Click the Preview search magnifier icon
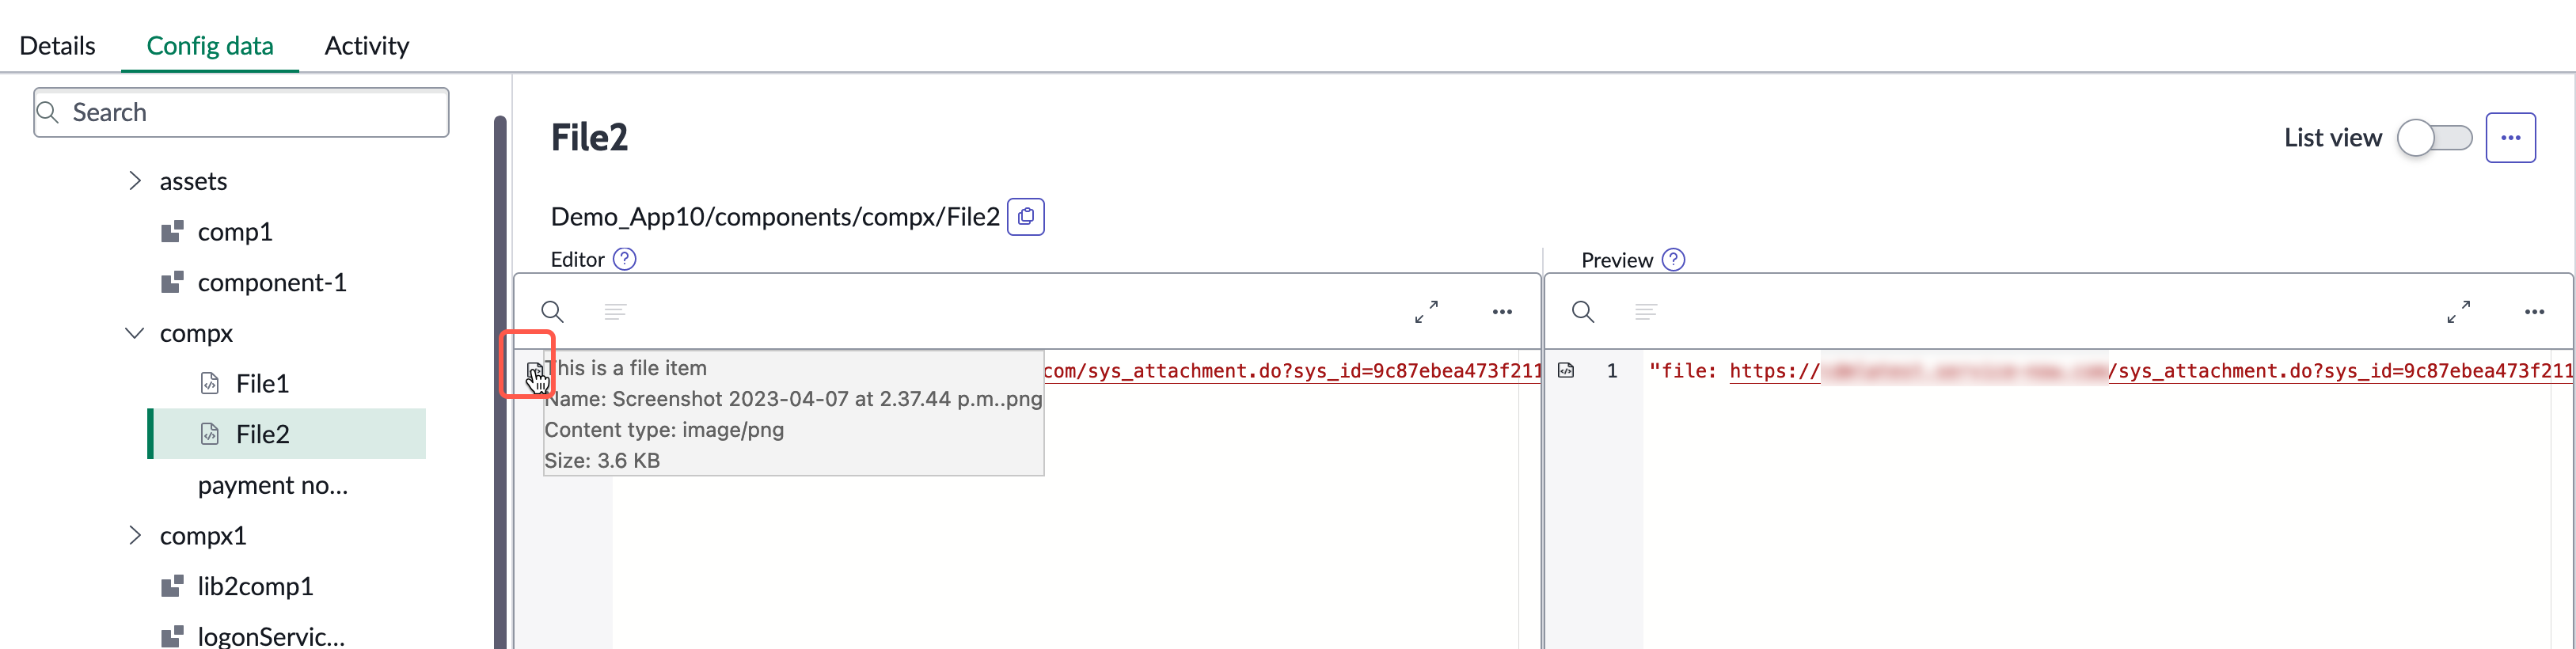 pyautogui.click(x=1582, y=312)
